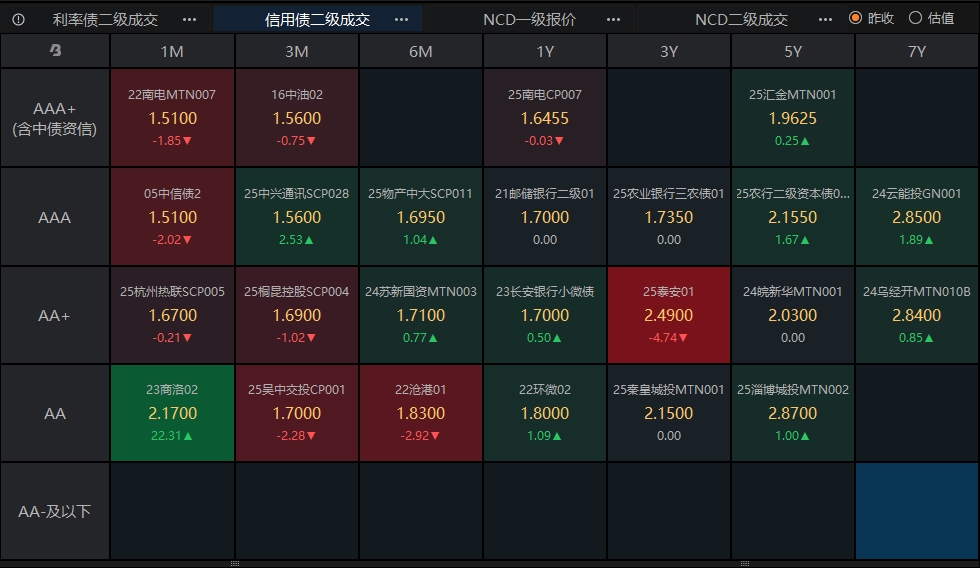The image size is (980, 568).
Task: Click the info icon beside 利率债二级成交
Action: (18, 19)
